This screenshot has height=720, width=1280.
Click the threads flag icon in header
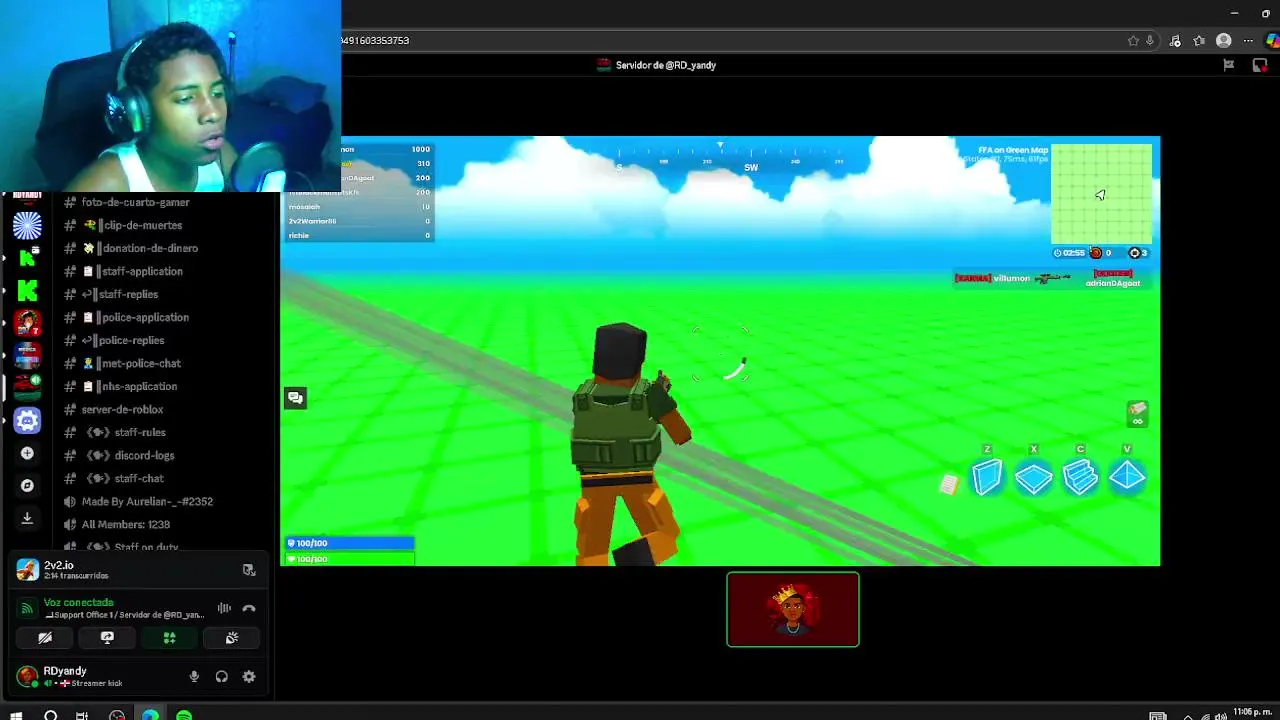1229,65
